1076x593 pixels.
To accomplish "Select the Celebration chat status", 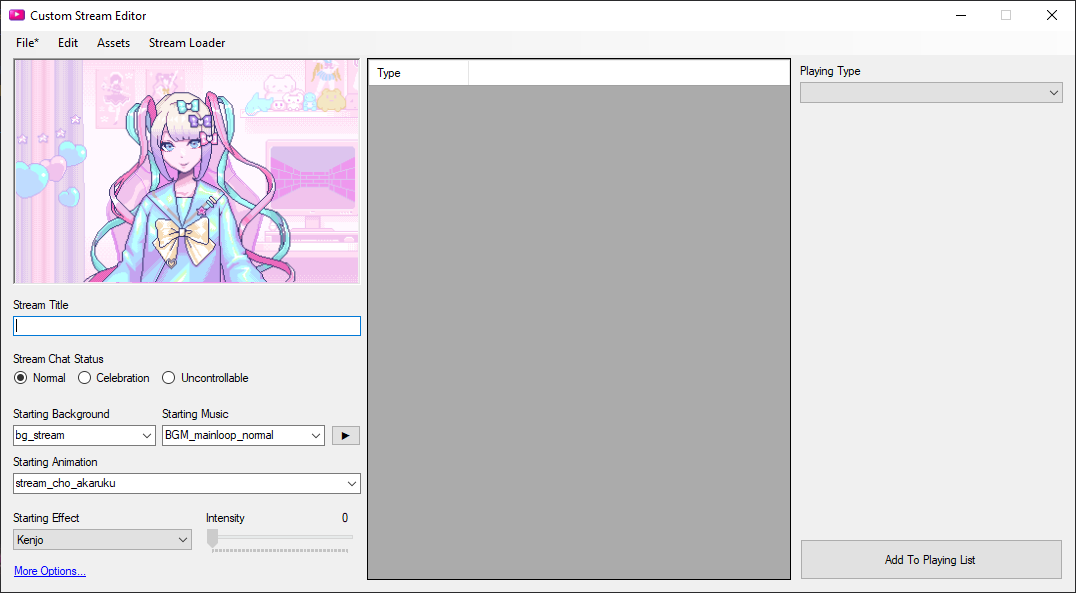I will click(x=86, y=378).
